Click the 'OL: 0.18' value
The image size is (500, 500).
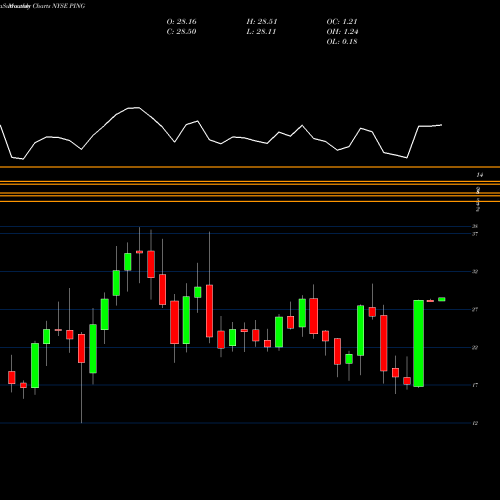[342, 42]
